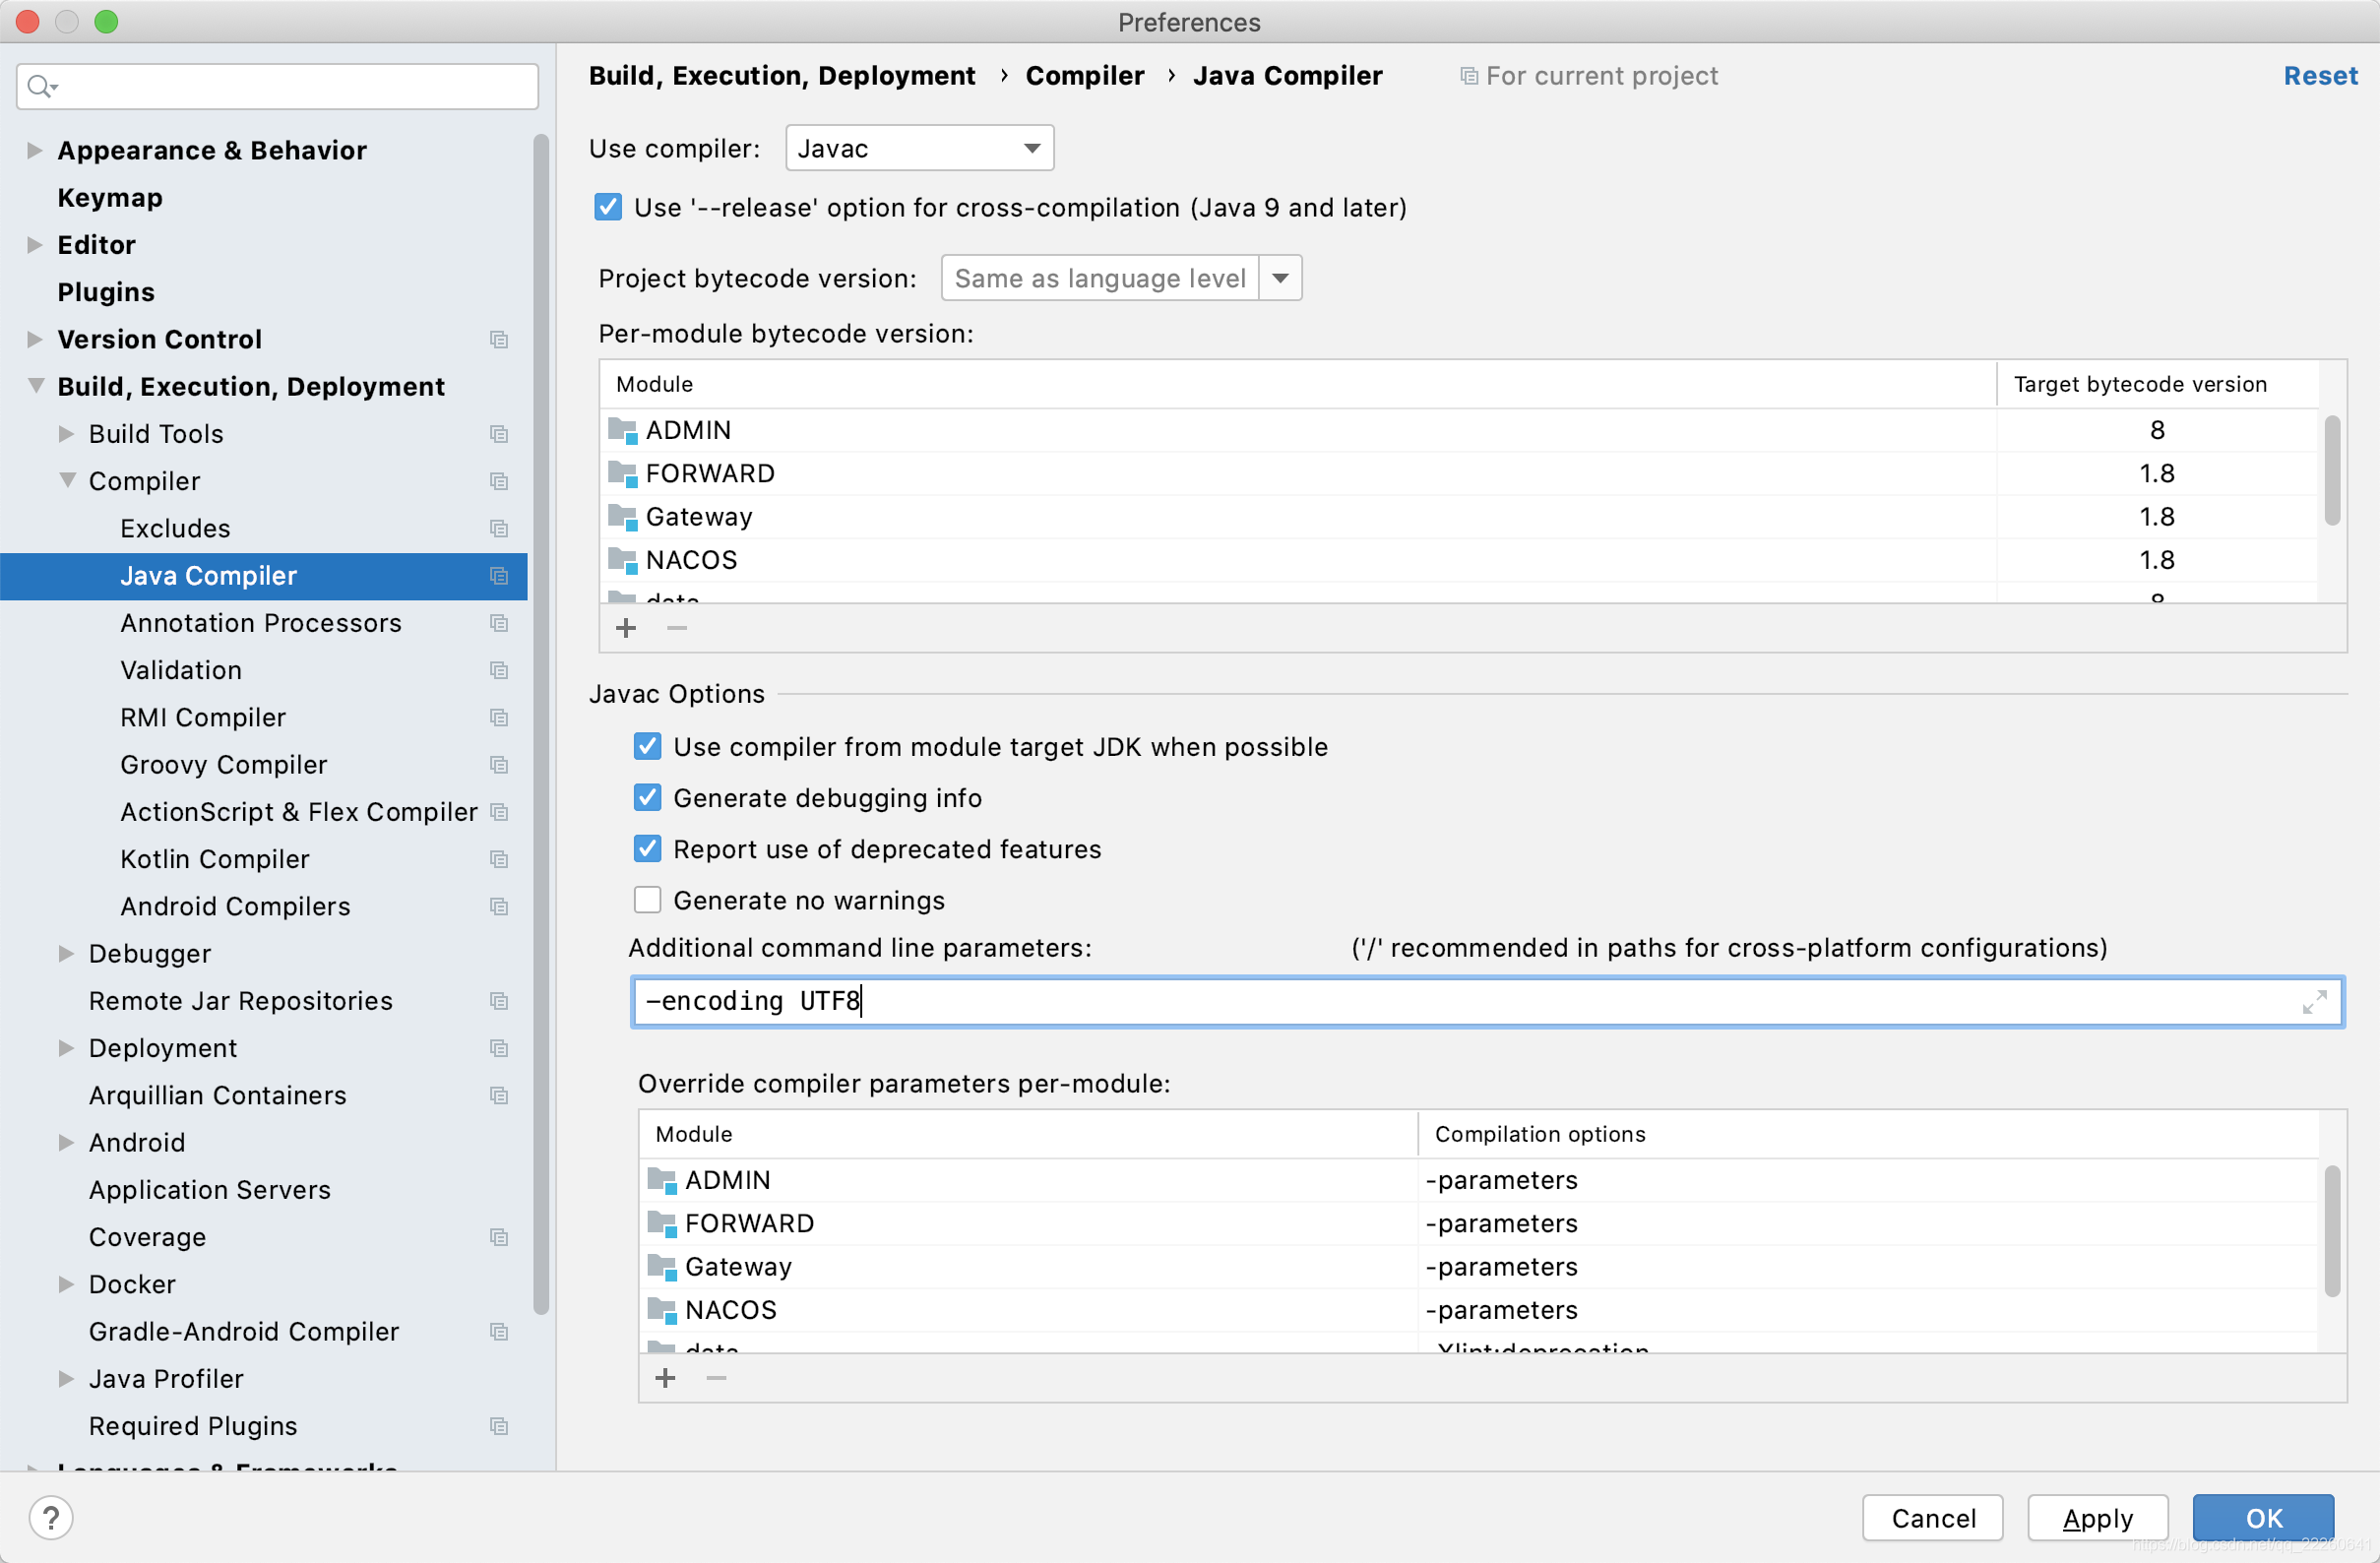Click the search magnifier in the settings search box

click(42, 86)
